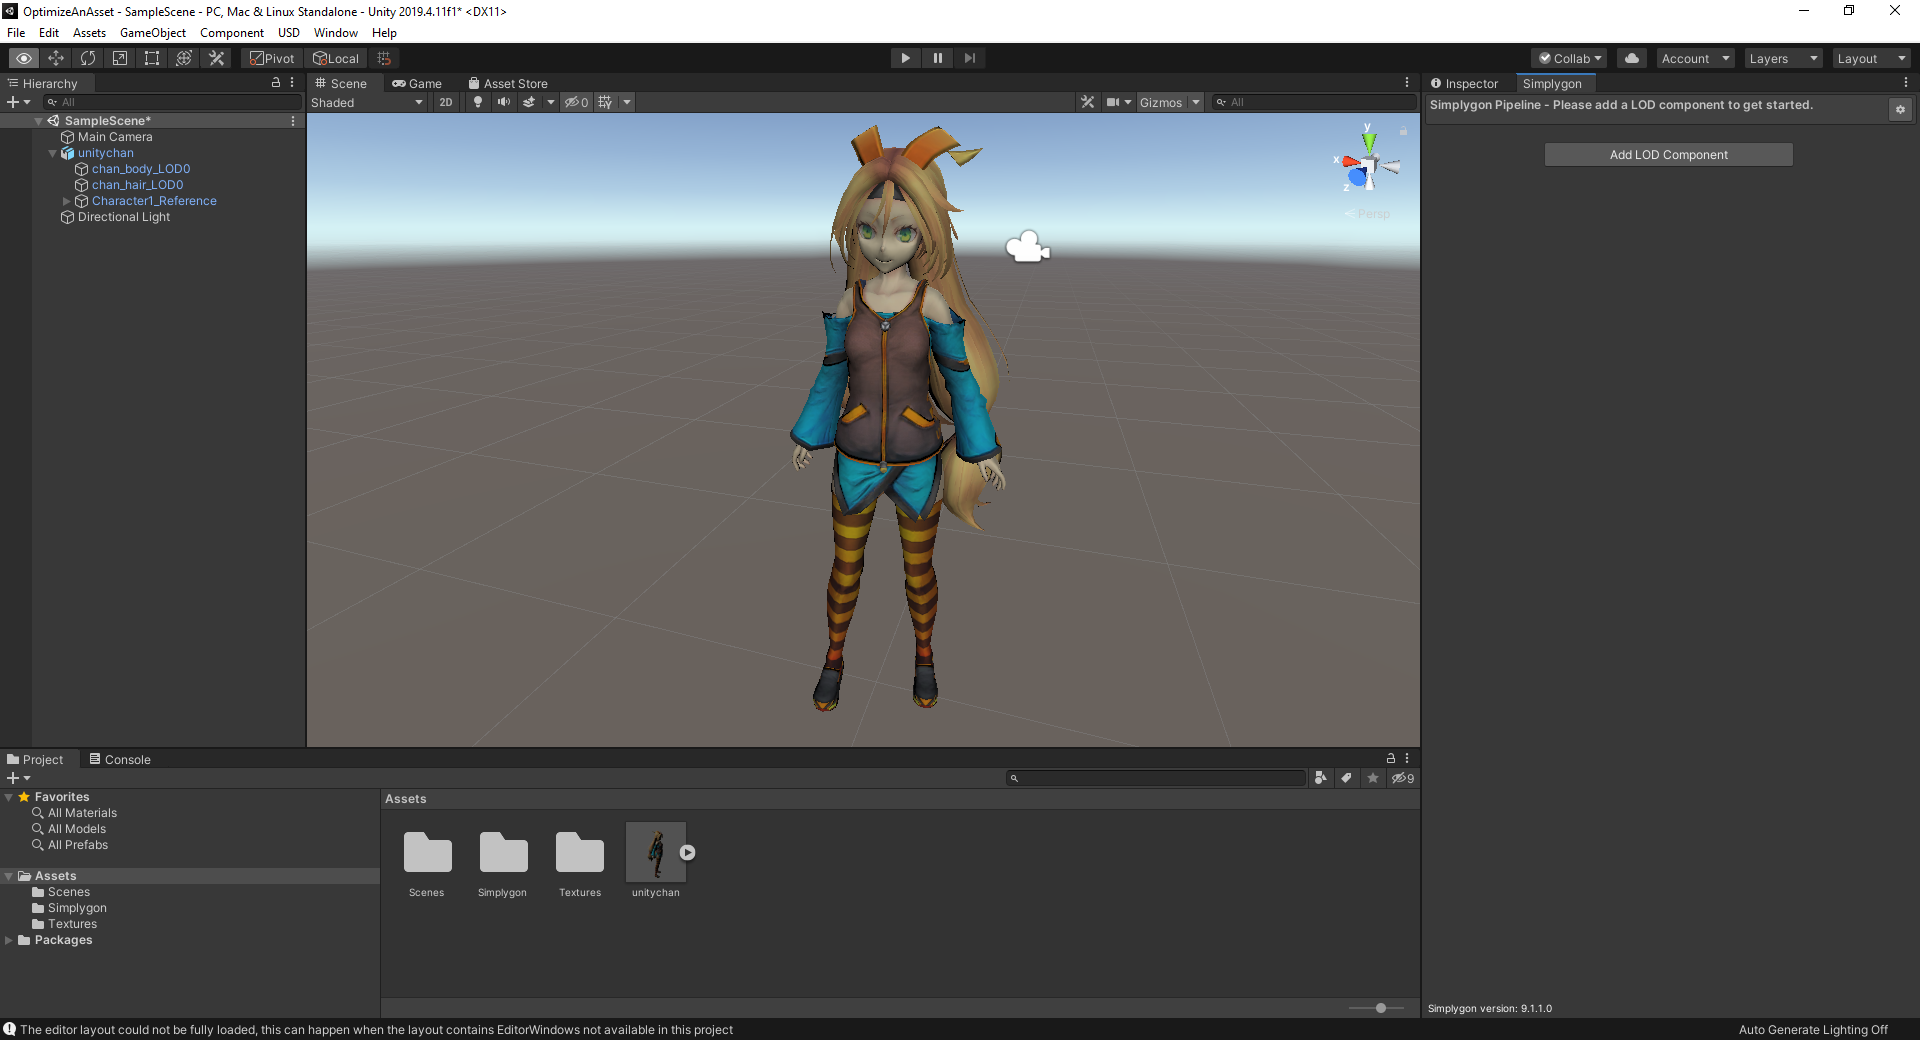Expand Character1_Reference in Hierarchy
1920x1040 pixels.
[x=67, y=201]
